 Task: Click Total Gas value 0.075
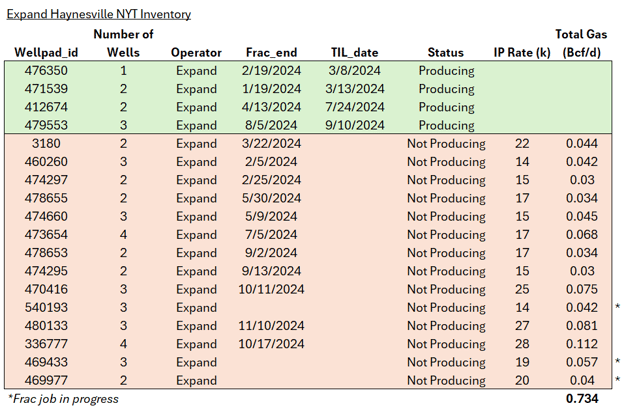[x=582, y=289]
